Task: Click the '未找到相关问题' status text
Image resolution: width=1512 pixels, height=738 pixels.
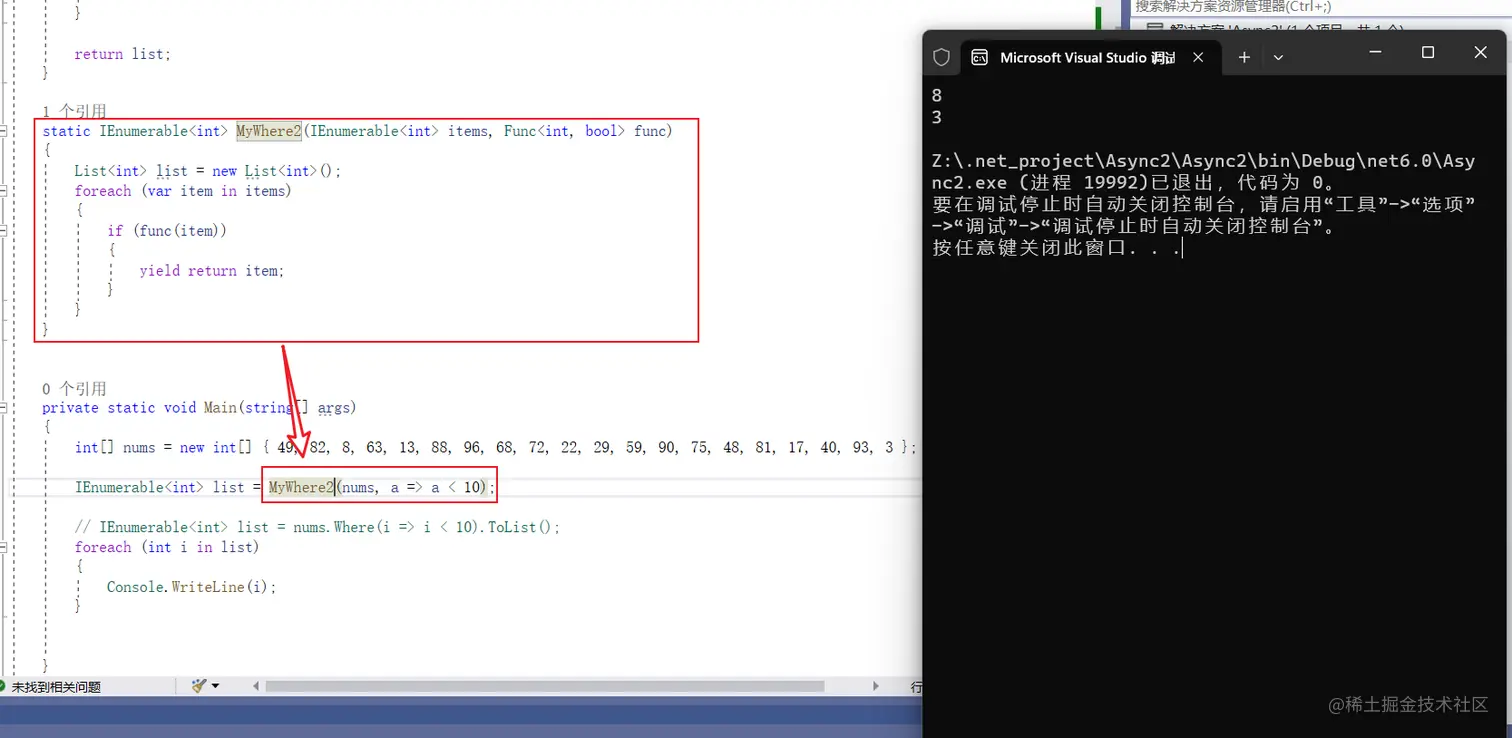Action: point(56,687)
